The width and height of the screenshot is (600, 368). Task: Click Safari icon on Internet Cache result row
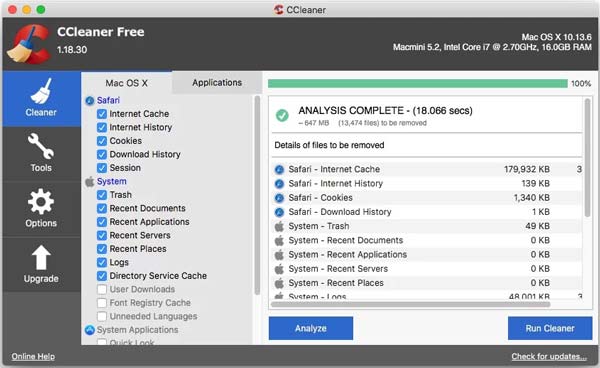[x=279, y=169]
